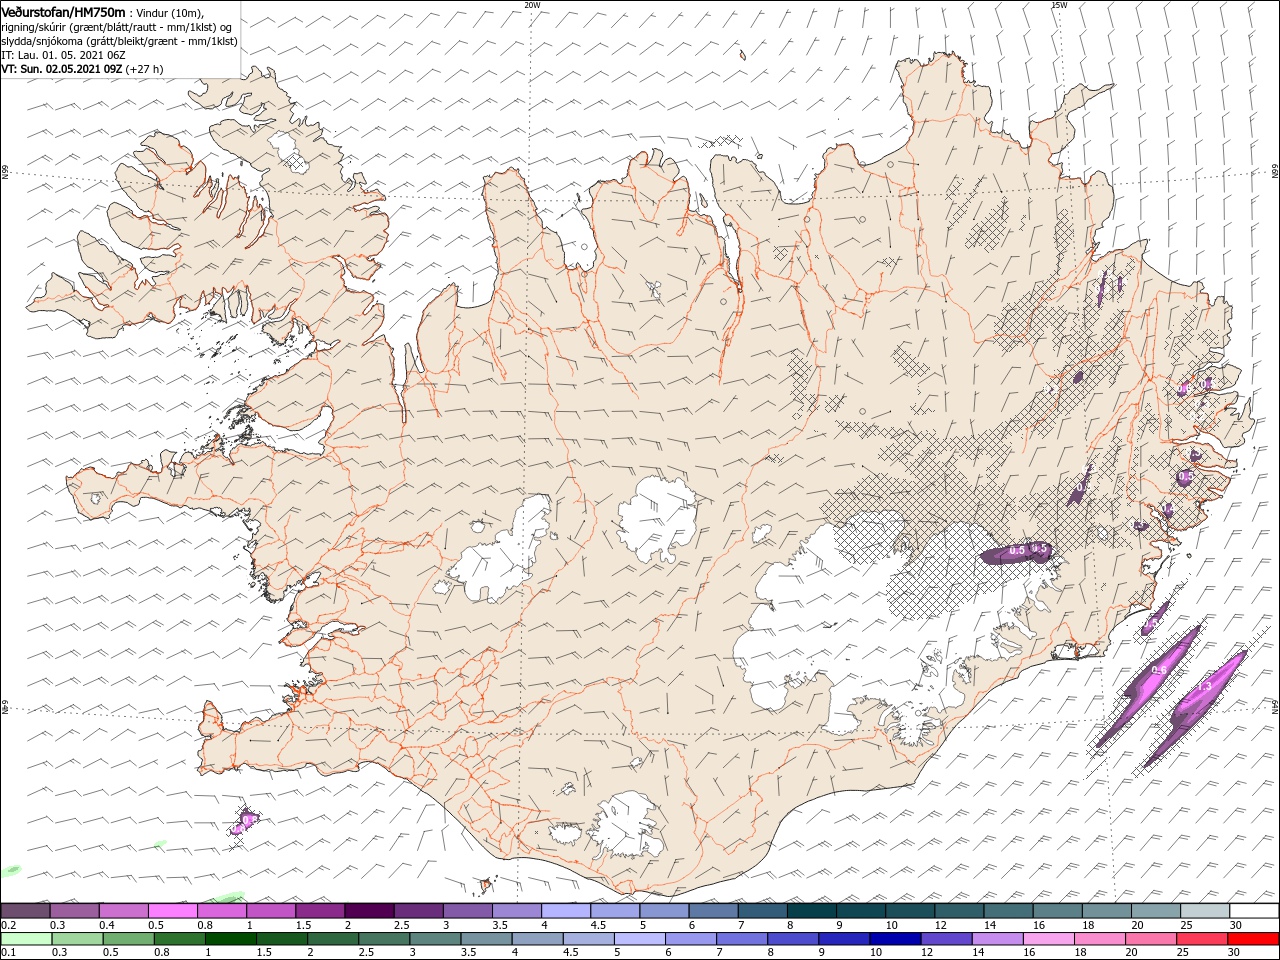The width and height of the screenshot is (1280, 960).
Task: Select the medium green 0.5 swatch, lower scale
Action: tap(129, 939)
